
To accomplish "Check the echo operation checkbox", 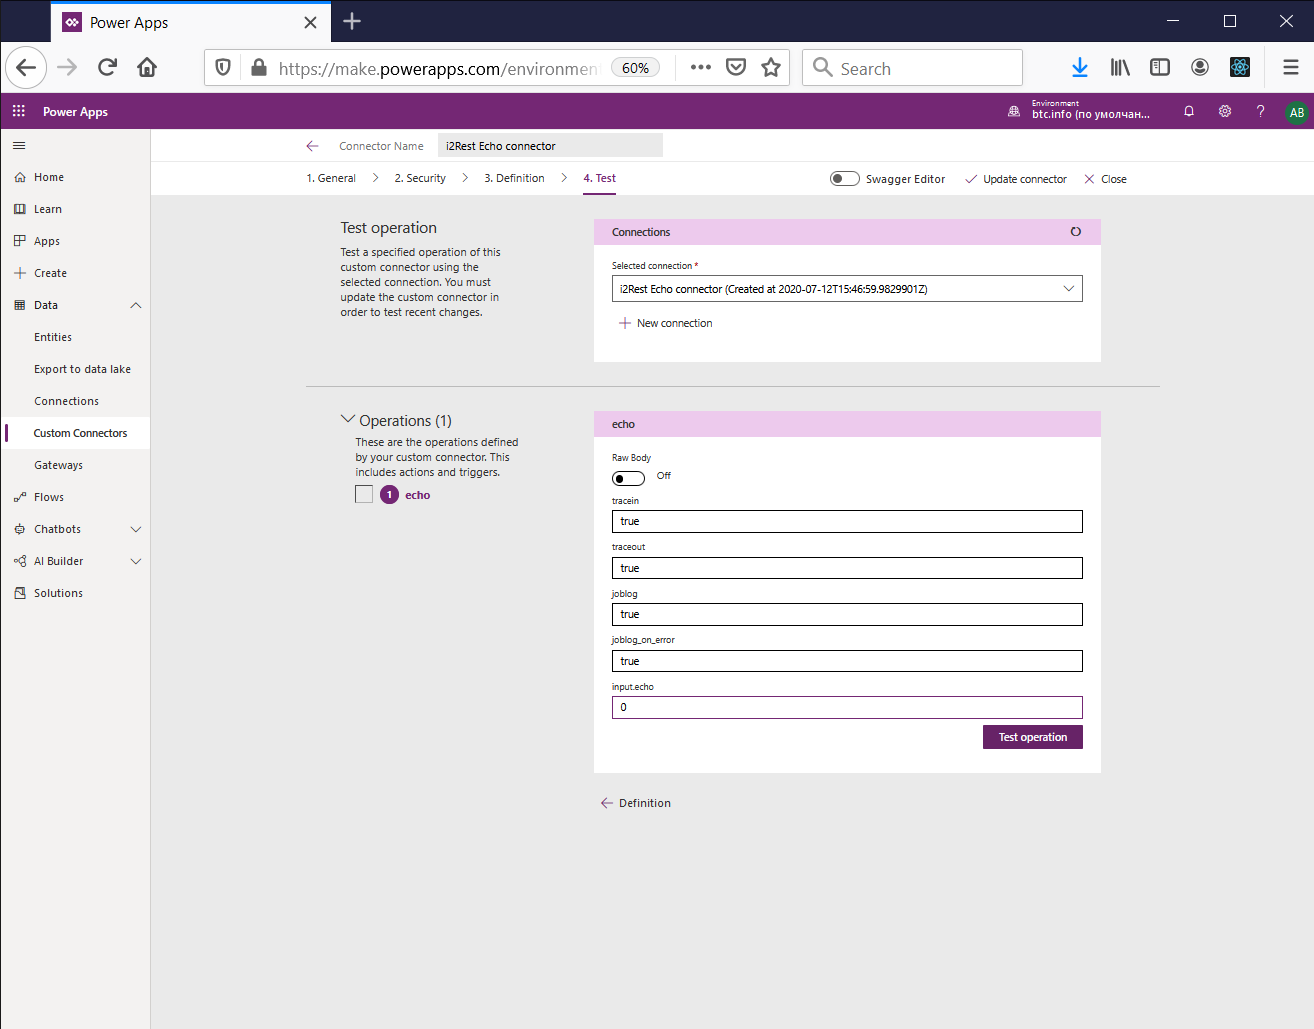I will pyautogui.click(x=364, y=494).
